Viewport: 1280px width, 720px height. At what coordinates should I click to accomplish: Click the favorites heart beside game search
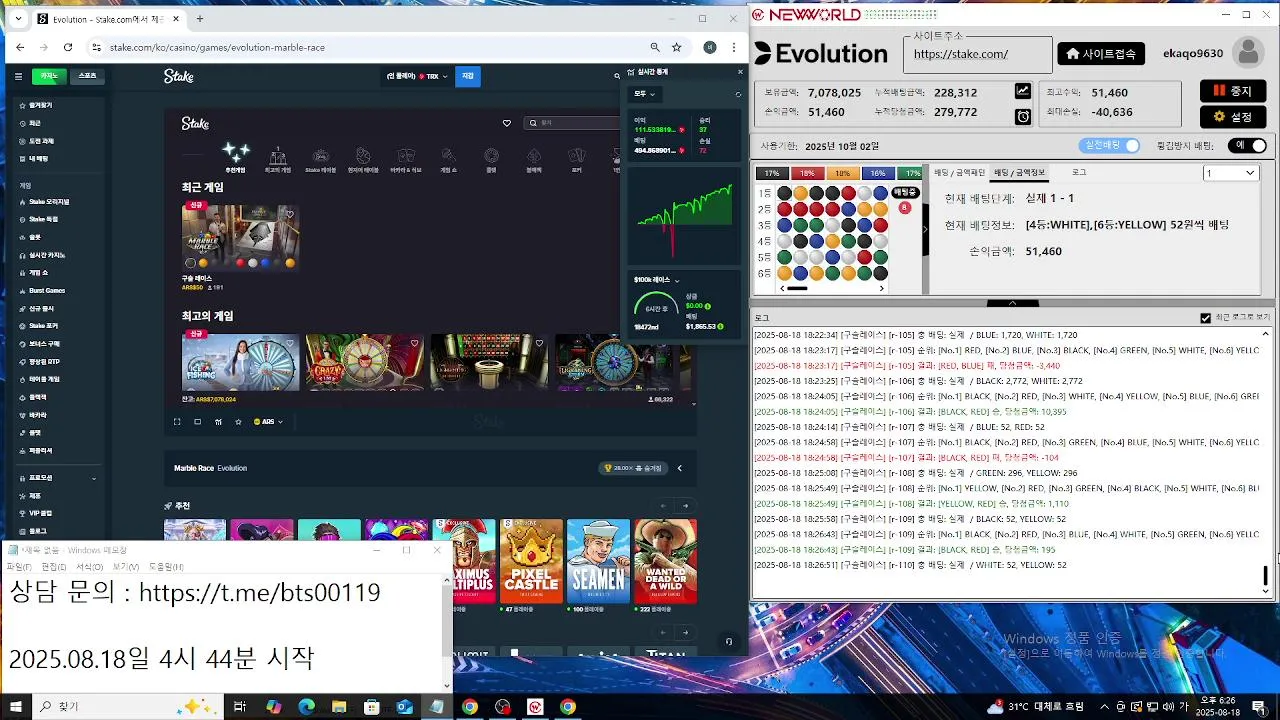[507, 123]
